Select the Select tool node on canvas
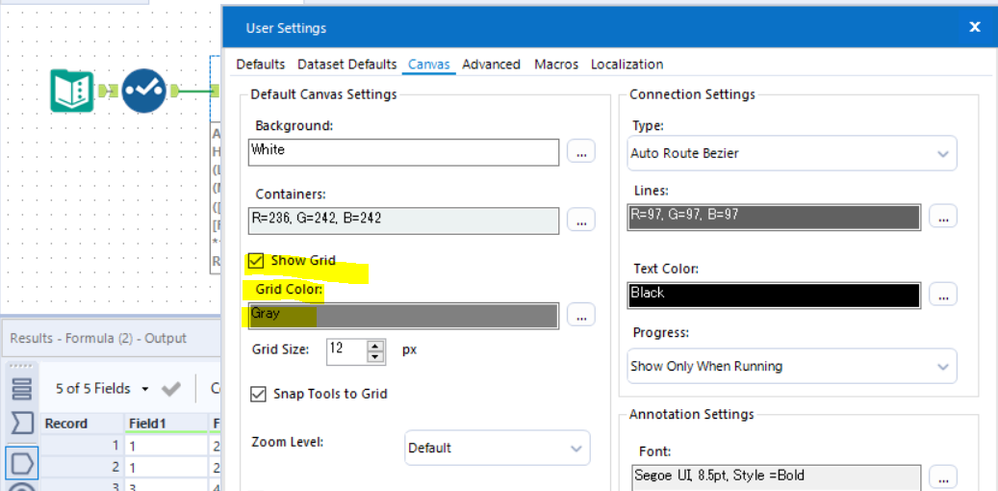998x491 pixels. click(144, 92)
